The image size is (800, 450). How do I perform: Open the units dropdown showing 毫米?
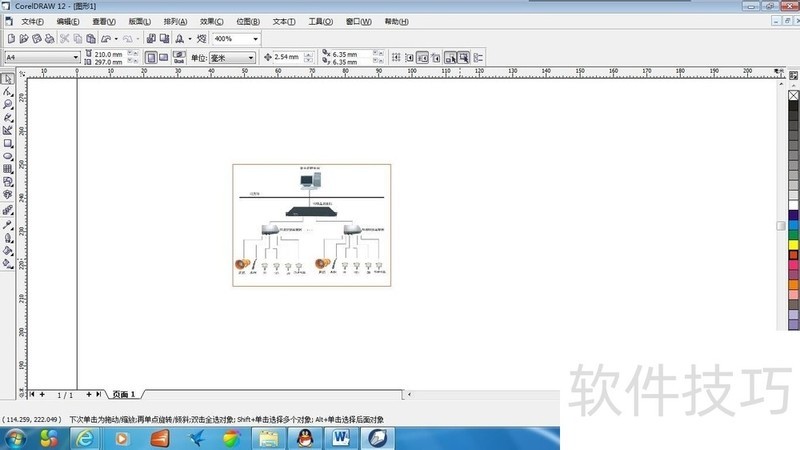pos(250,58)
